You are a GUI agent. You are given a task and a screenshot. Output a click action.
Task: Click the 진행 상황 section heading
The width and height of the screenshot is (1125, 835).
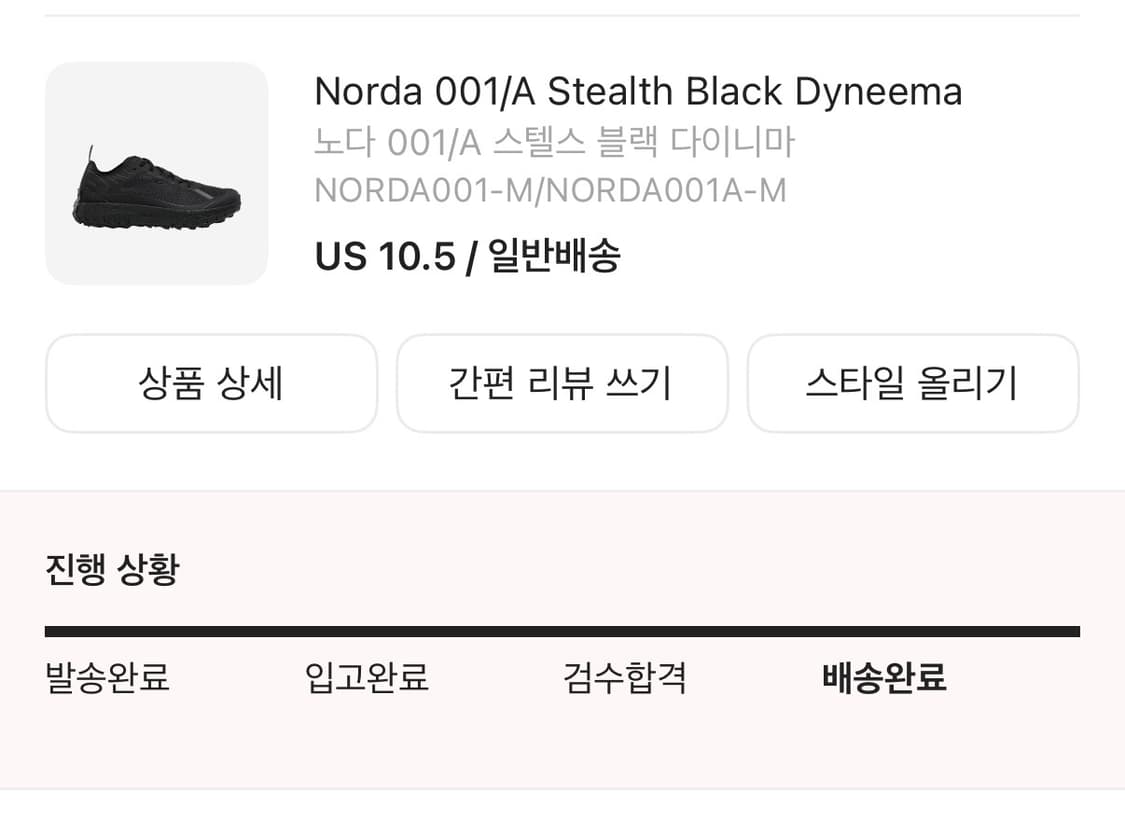112,570
